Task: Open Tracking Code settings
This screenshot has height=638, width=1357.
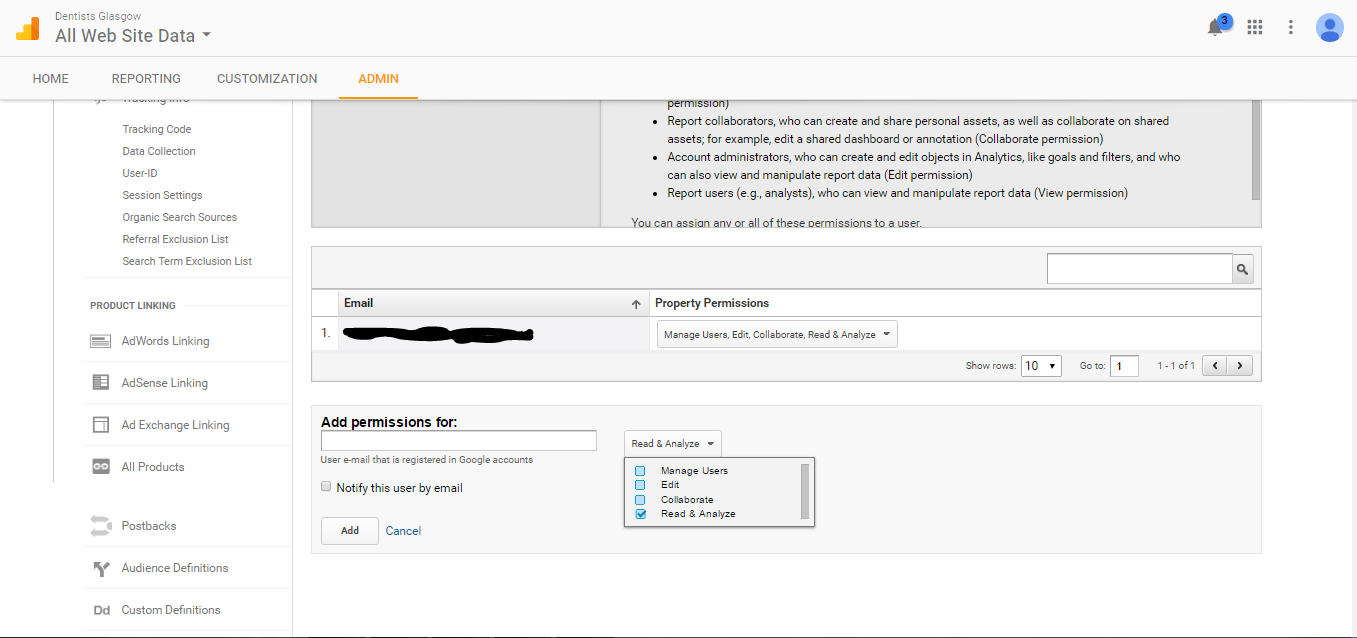Action: click(157, 129)
